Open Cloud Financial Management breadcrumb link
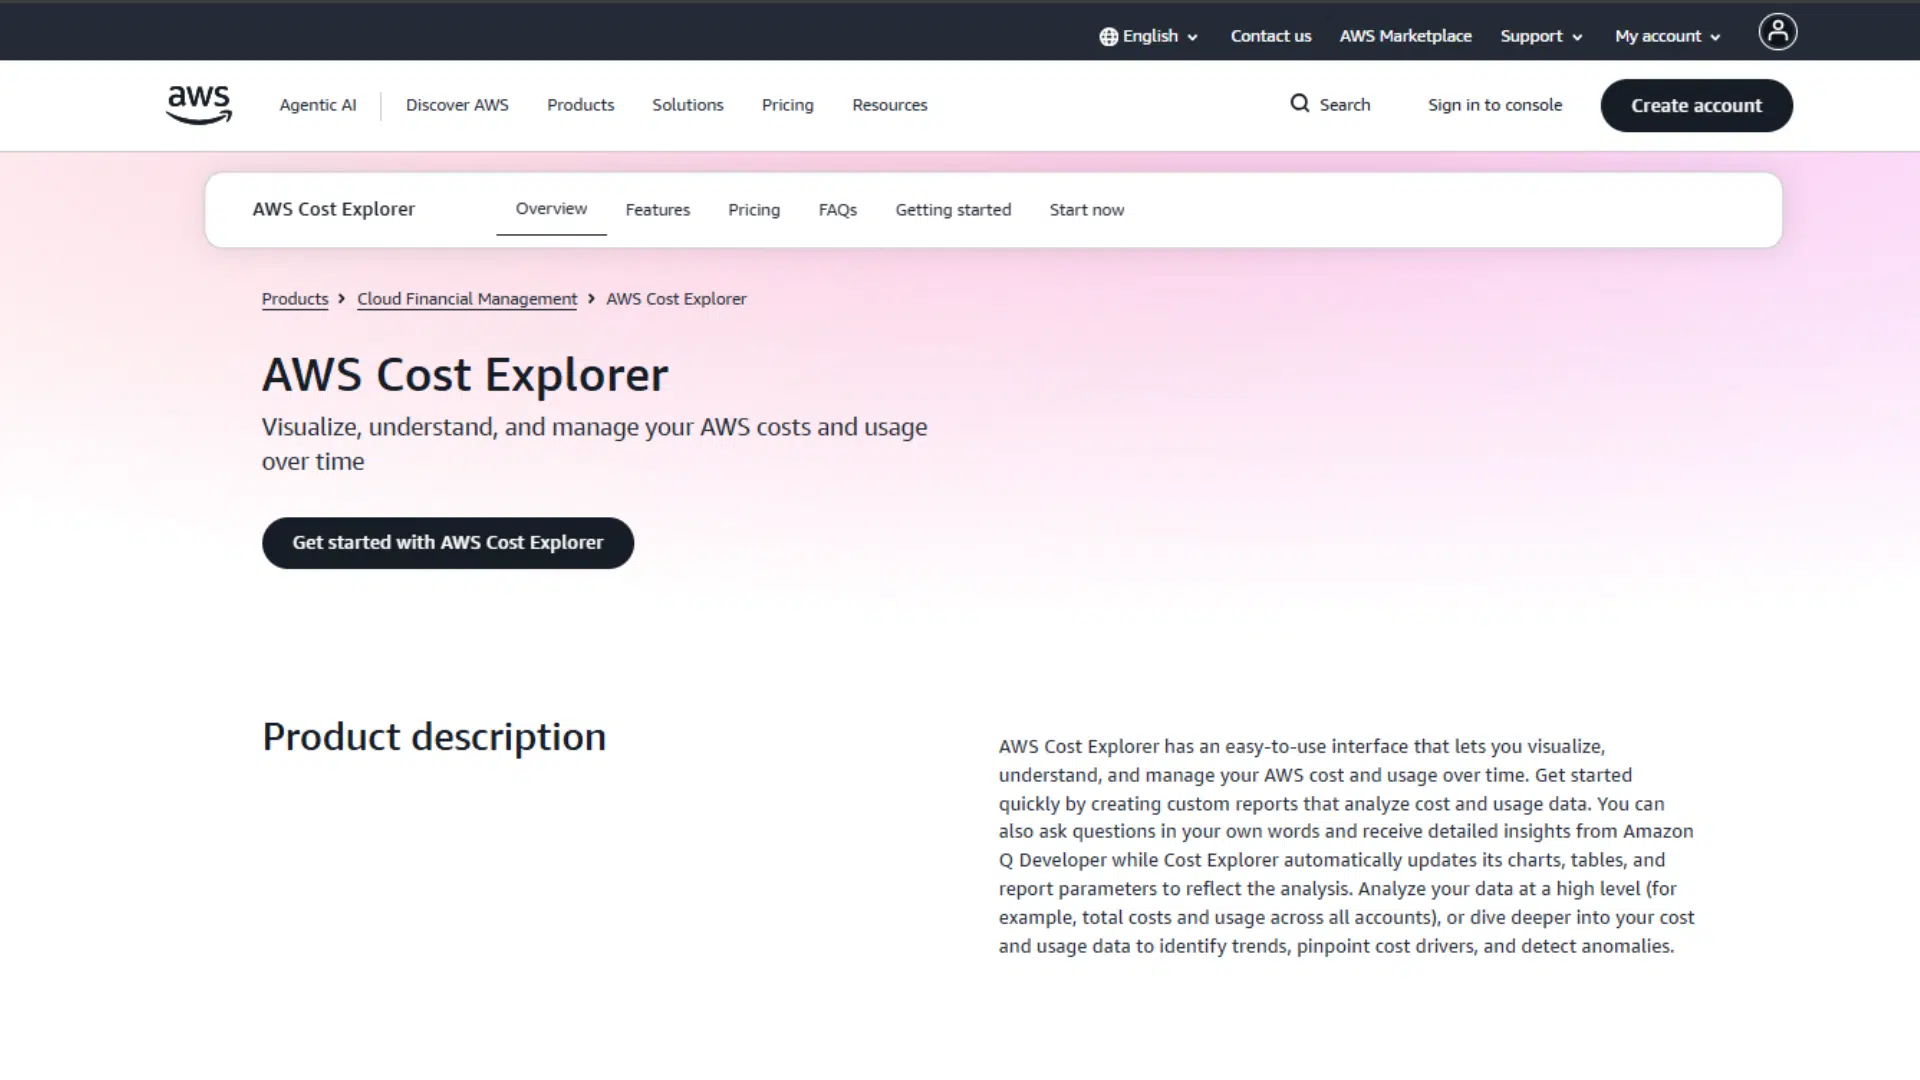Image resolution: width=1920 pixels, height=1080 pixels. point(467,299)
